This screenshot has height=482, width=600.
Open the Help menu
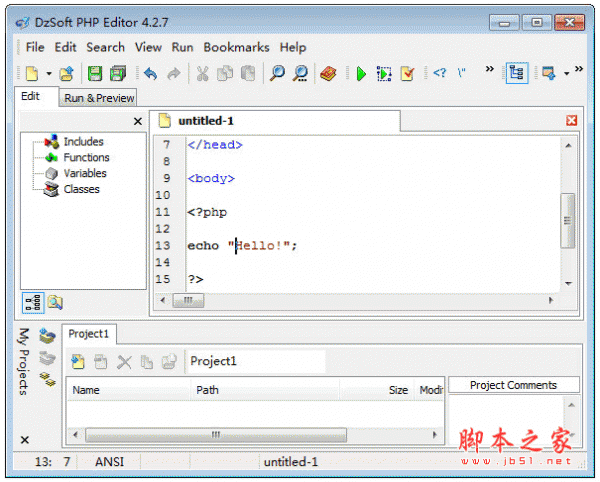pos(293,47)
